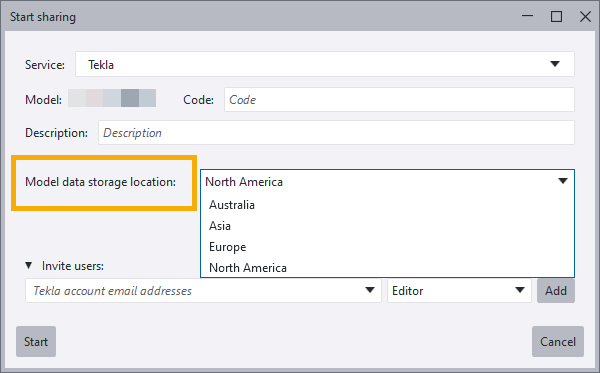
Task: Click the Start button
Action: point(36,341)
